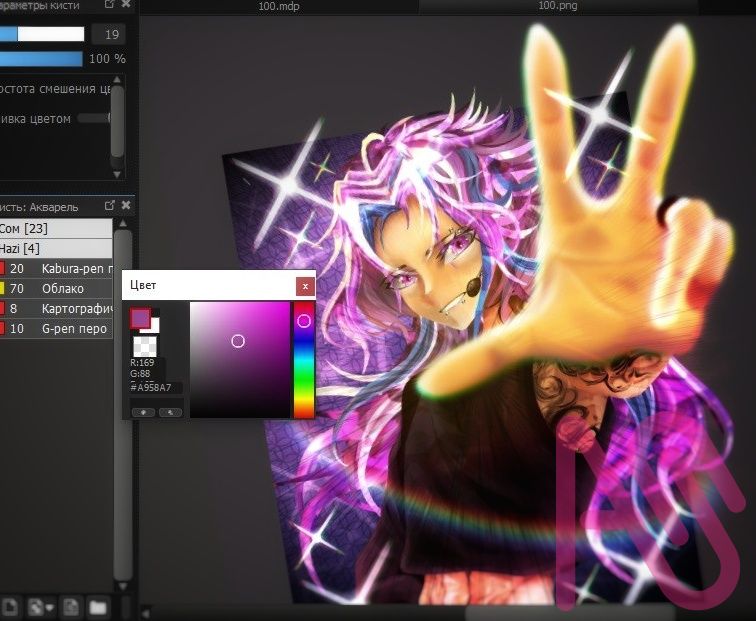The image size is (756, 621).
Task: Click the G:88 color value
Action: coord(140,374)
